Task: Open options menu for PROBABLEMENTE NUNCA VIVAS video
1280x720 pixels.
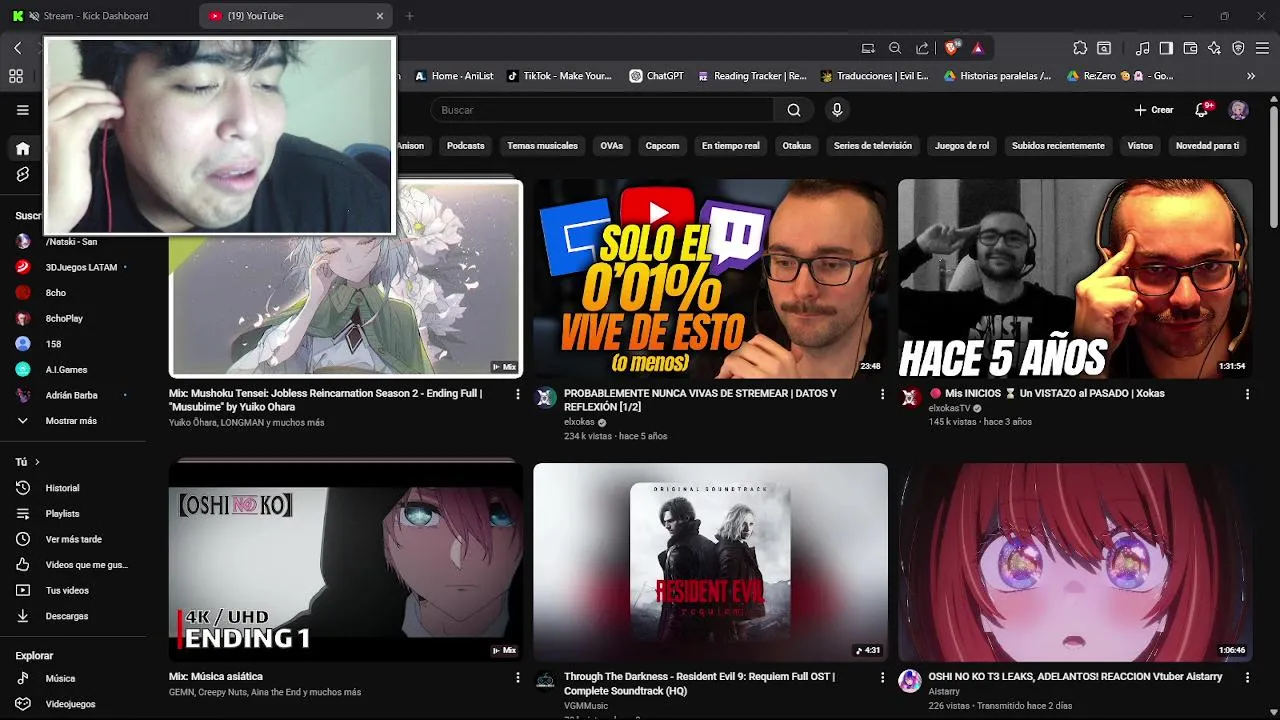Action: pyautogui.click(x=882, y=394)
